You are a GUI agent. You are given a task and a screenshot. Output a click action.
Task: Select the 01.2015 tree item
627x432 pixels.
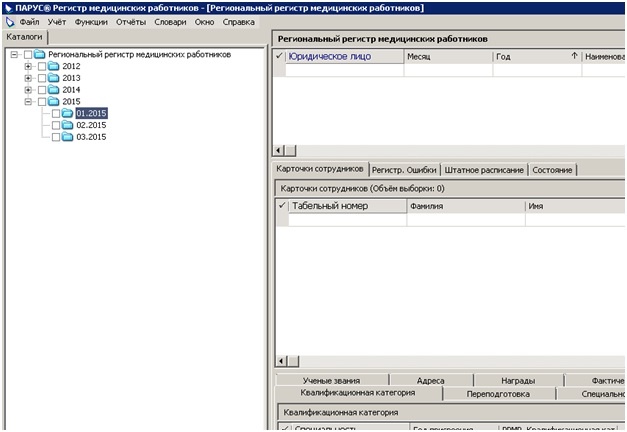pos(91,113)
